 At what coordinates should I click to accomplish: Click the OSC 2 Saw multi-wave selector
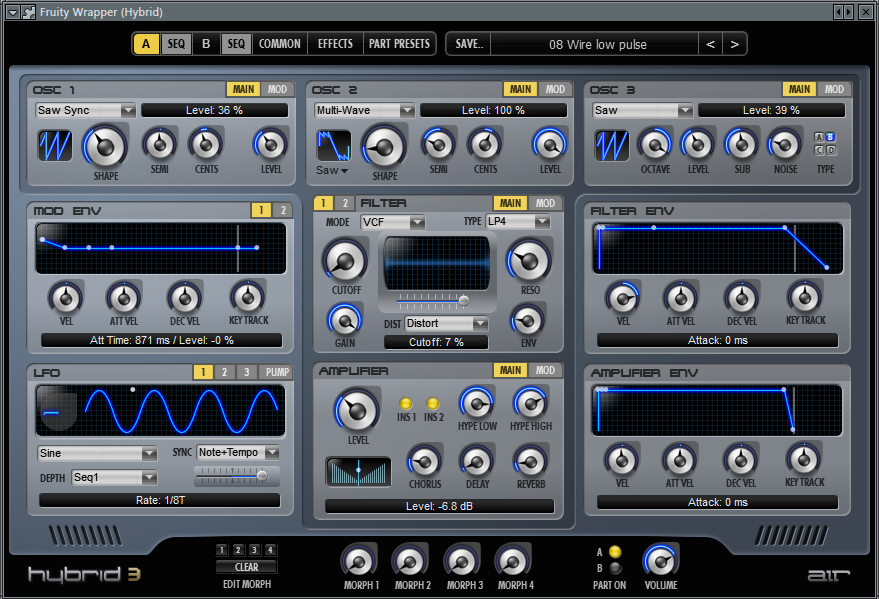click(x=332, y=170)
